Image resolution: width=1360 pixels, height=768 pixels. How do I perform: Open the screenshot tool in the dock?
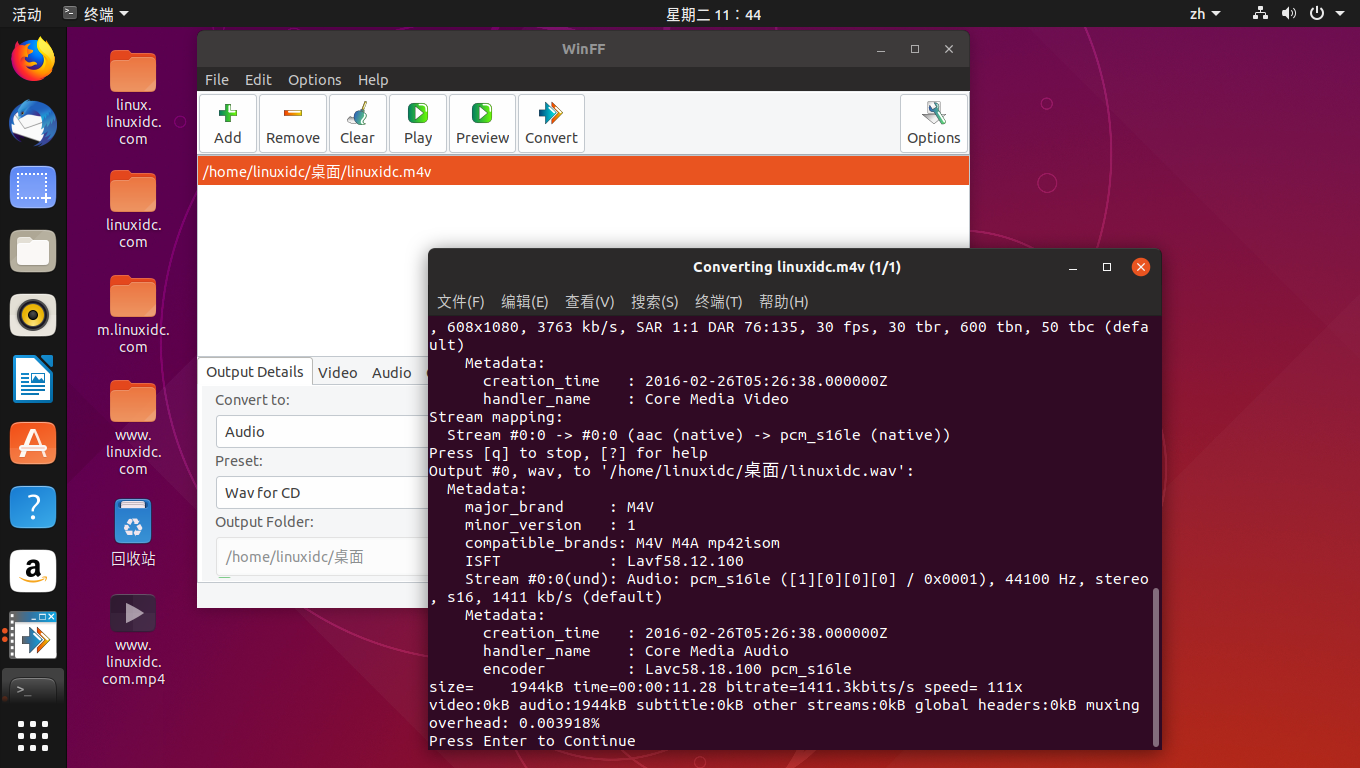click(33, 187)
